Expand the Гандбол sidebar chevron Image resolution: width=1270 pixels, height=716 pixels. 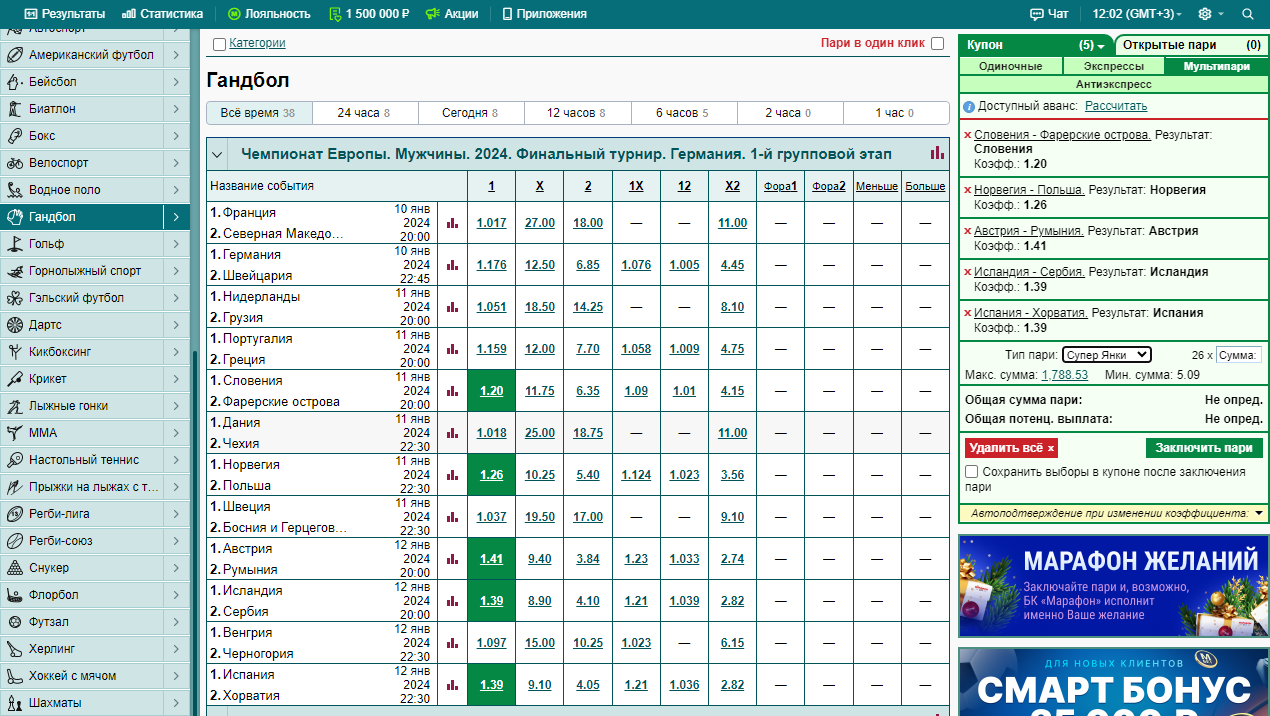(175, 217)
